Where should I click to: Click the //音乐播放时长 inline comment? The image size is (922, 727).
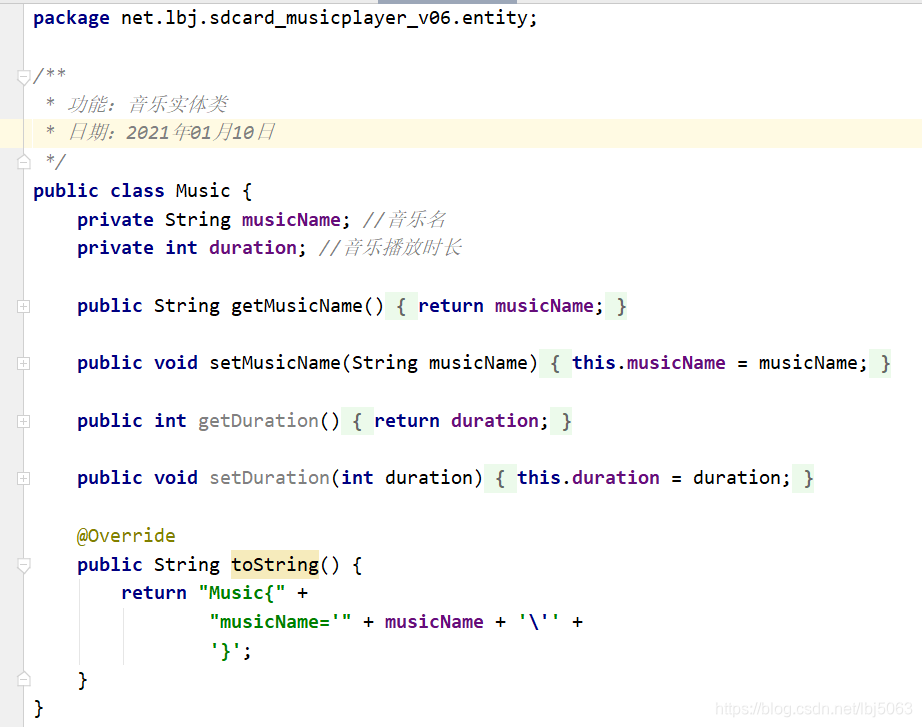click(390, 248)
